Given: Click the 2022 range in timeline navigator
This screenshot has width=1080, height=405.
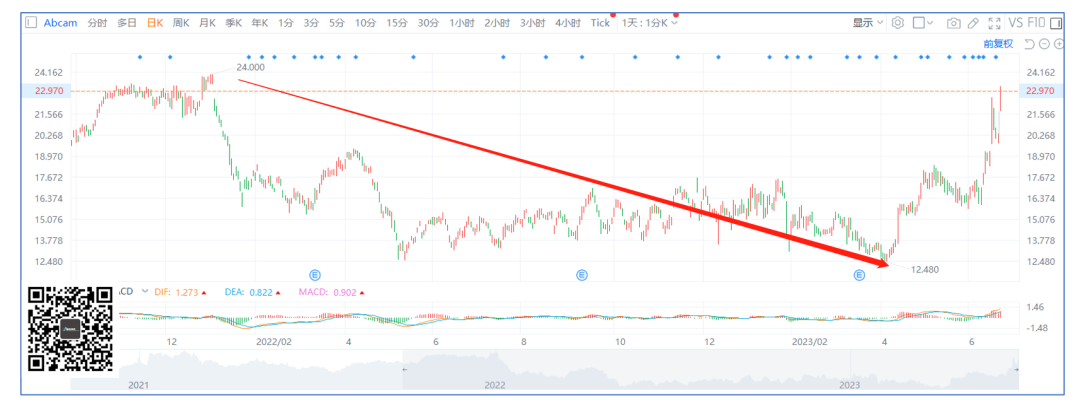Looking at the screenshot, I should [x=493, y=384].
